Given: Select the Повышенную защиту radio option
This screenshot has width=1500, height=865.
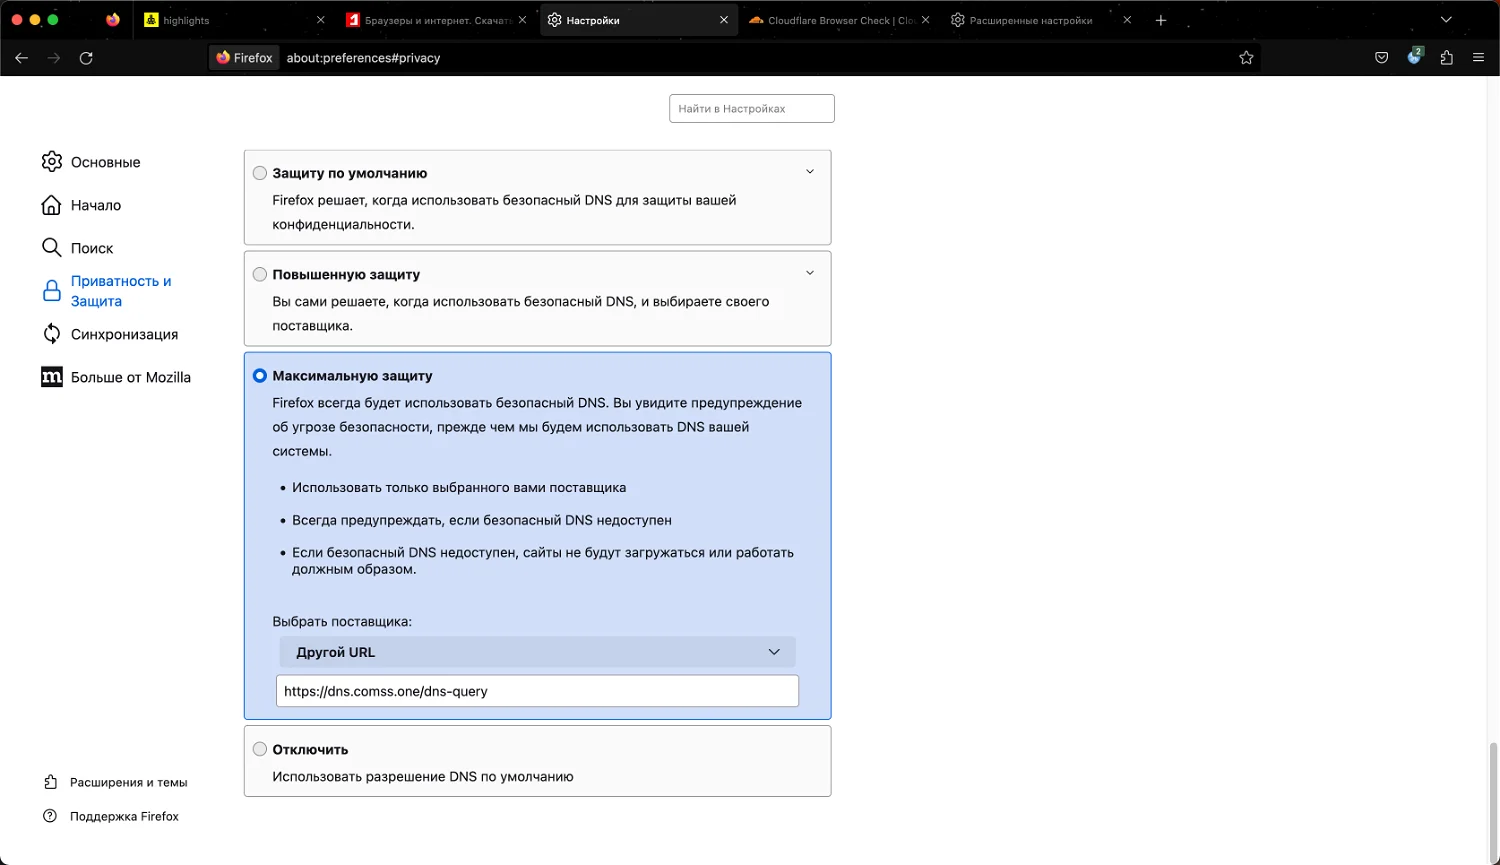Looking at the screenshot, I should [260, 274].
